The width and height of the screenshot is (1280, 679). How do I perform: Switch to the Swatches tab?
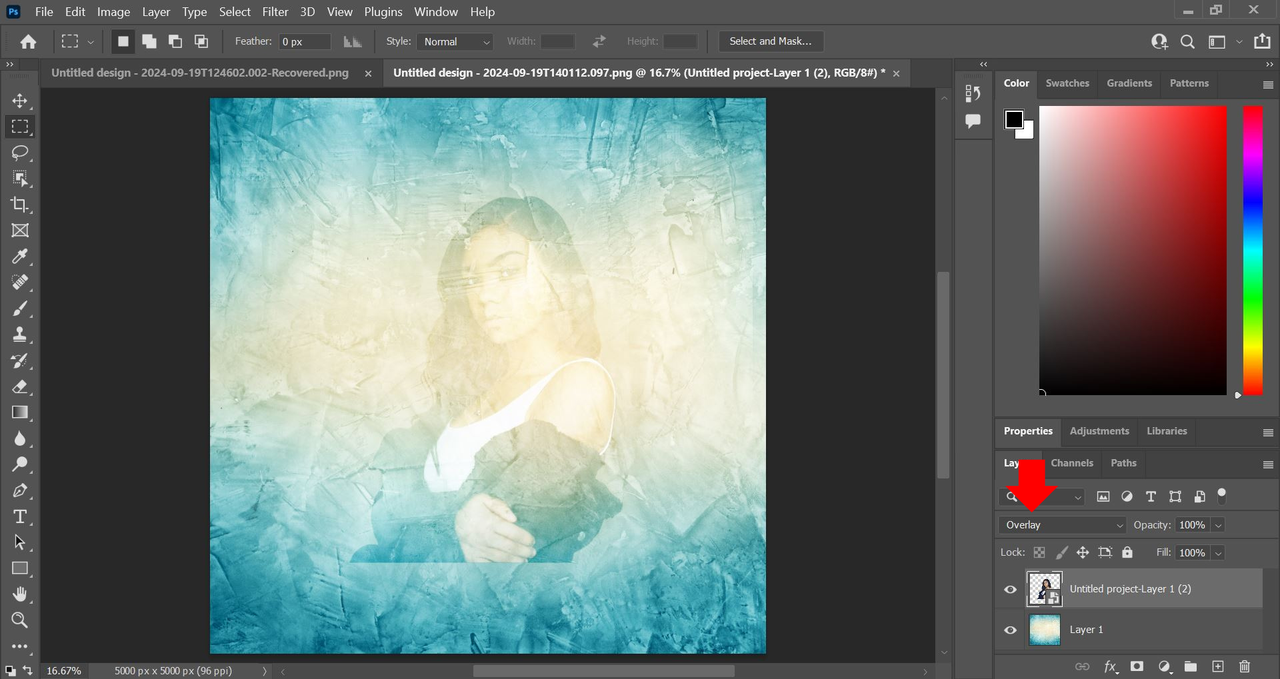1067,83
